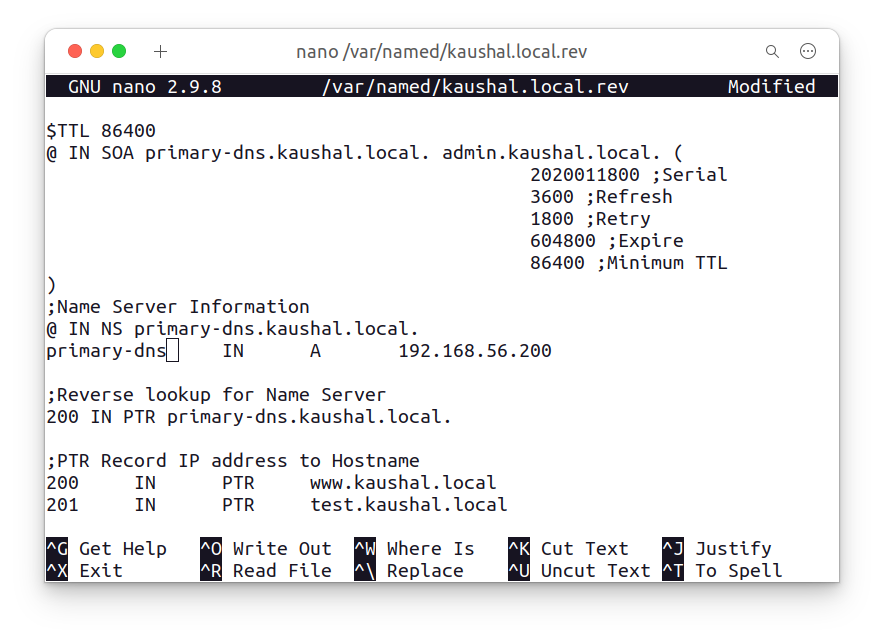The image size is (884, 643).
Task: Click the Replace shortcut label
Action: point(424,570)
